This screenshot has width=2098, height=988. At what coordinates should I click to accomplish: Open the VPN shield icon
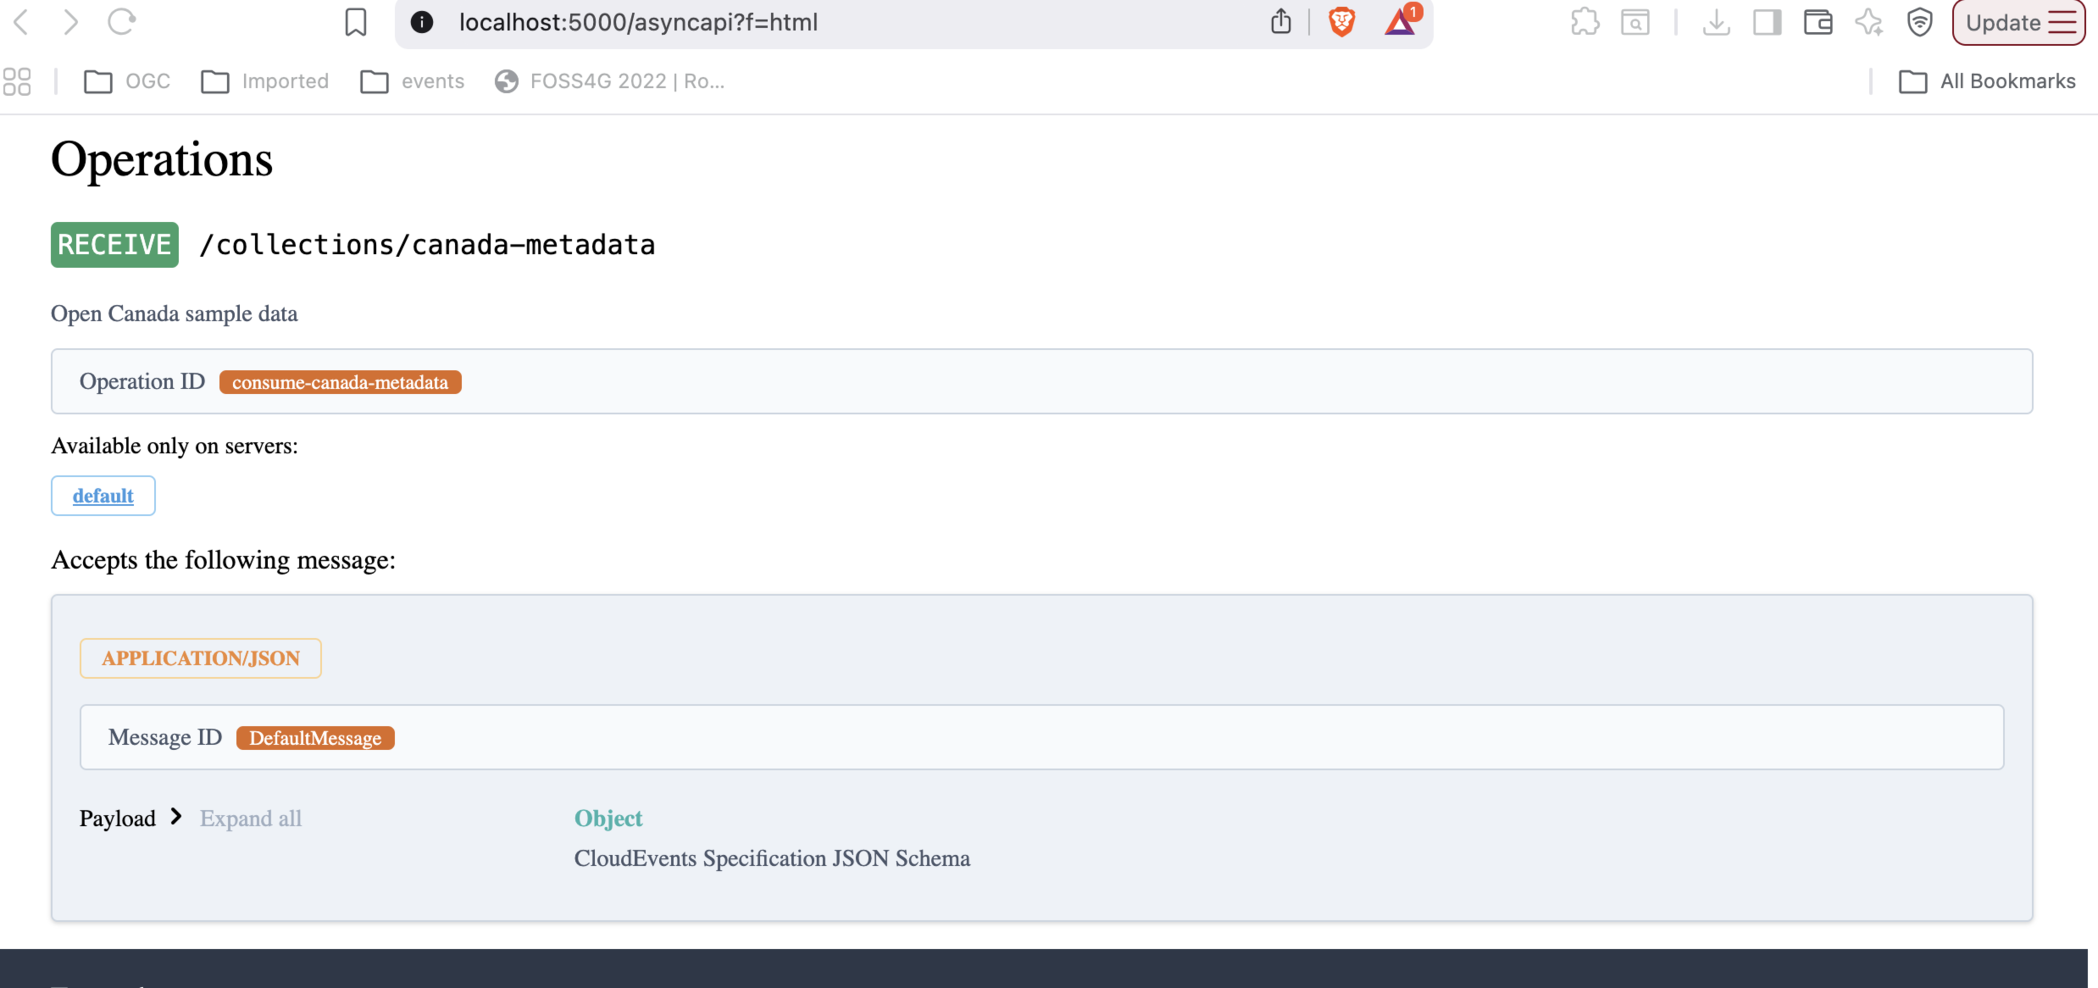pyautogui.click(x=1919, y=22)
